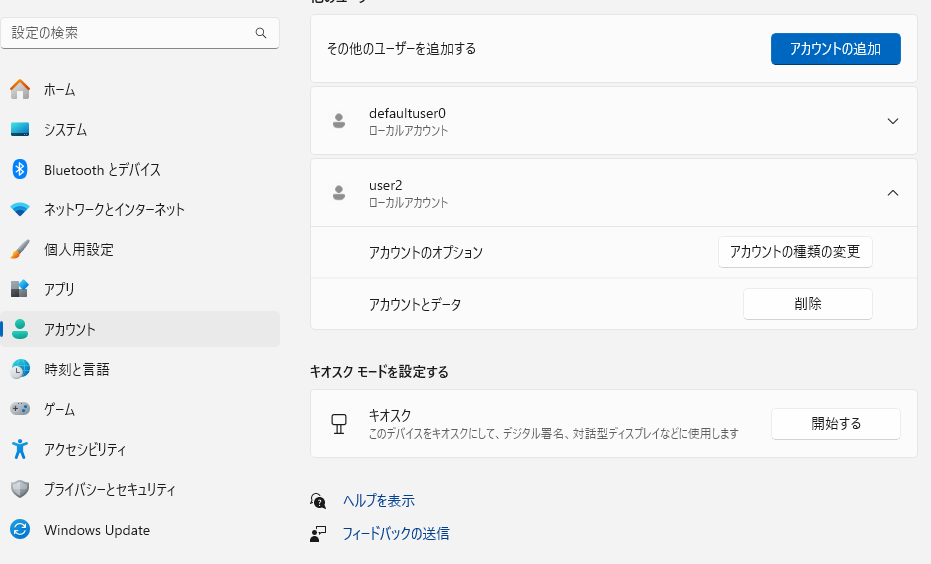The width and height of the screenshot is (931, 564).
Task: Expand the defaultuser0 account entry
Action: pyautogui.click(x=893, y=121)
